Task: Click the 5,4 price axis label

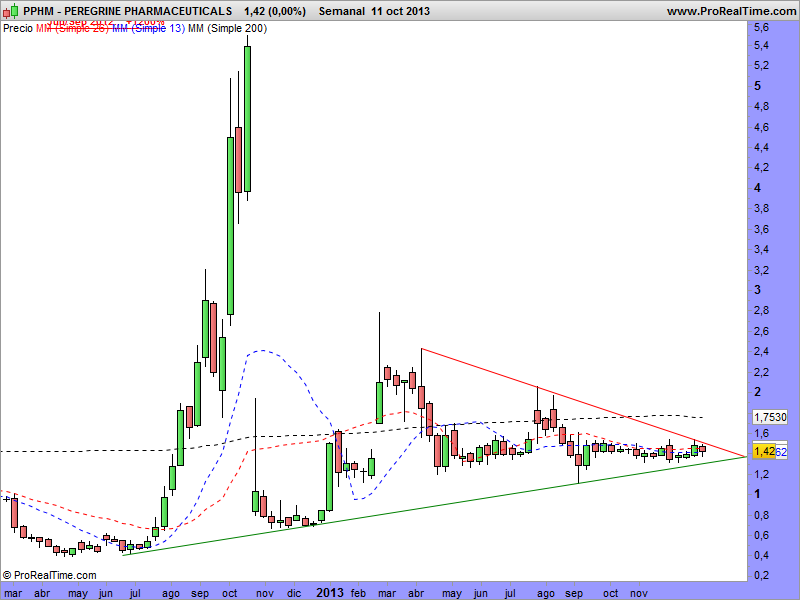Action: [x=761, y=46]
